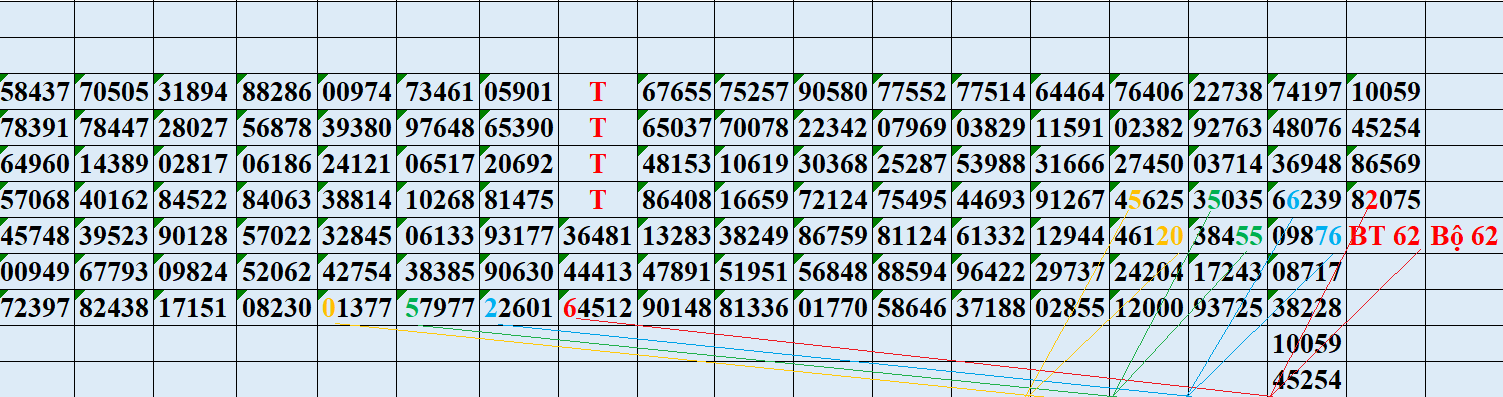Select cell showing 31894
Screen dimensions: 1503x397
tap(195, 93)
